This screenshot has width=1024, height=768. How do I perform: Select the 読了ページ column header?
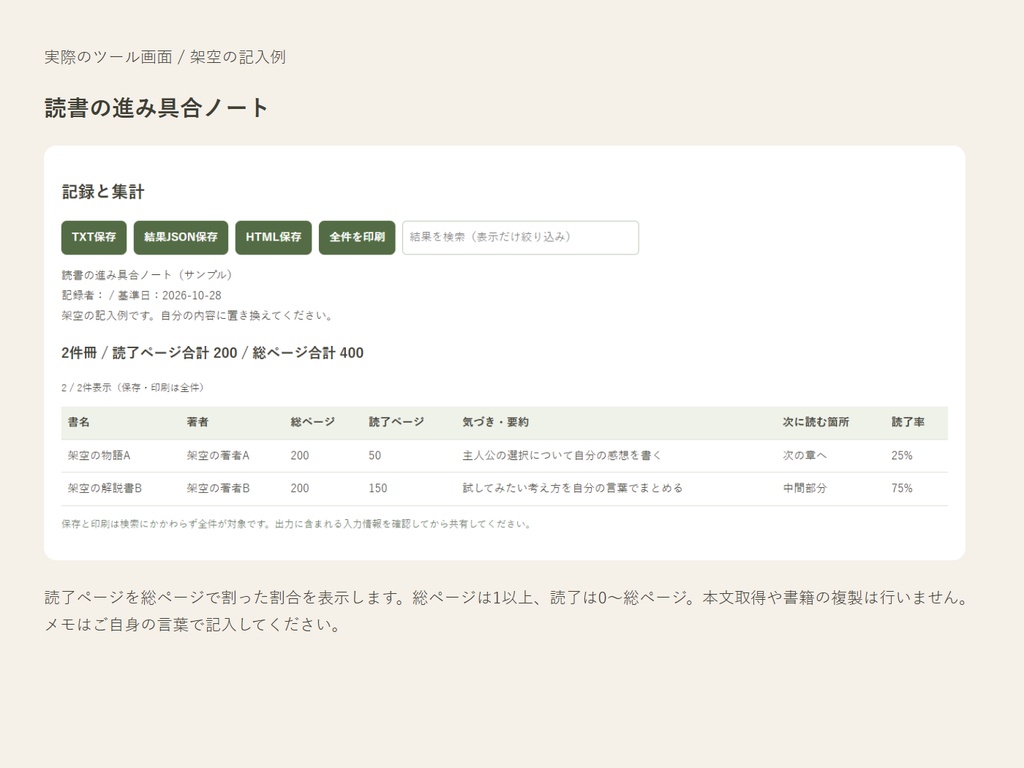(x=396, y=422)
